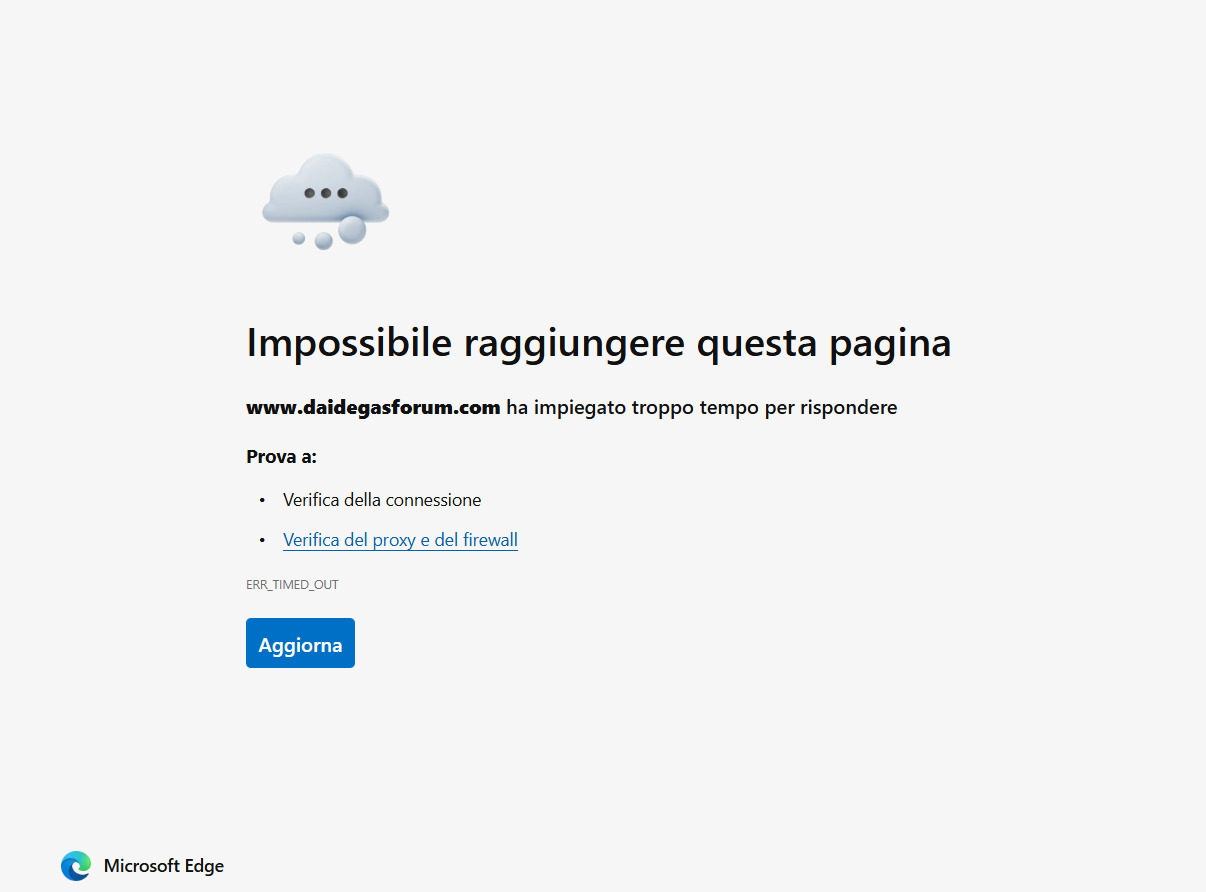The height and width of the screenshot is (892, 1206).
Task: Select the ERR_TIMED_OUT error code text
Action: pyautogui.click(x=292, y=585)
